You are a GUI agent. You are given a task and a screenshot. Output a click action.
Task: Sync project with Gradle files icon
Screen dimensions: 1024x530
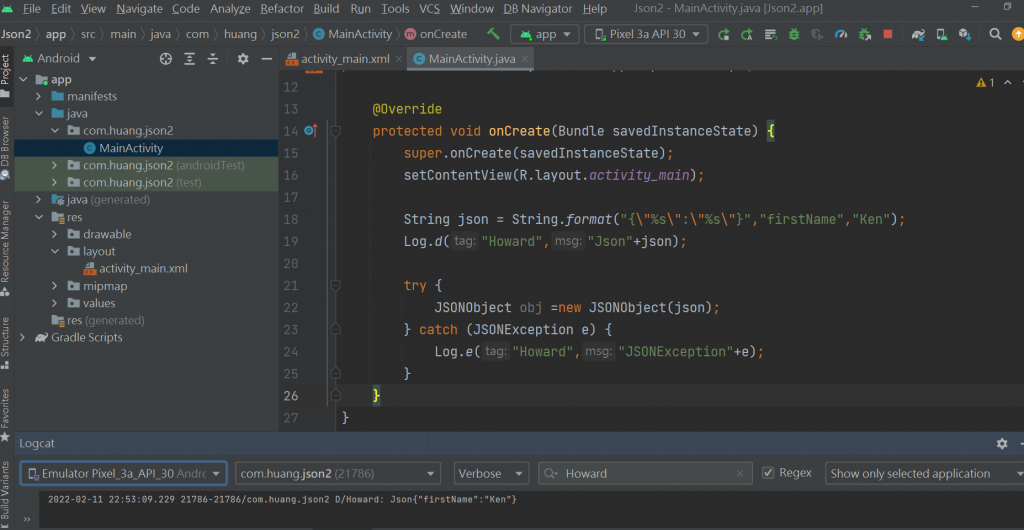click(918, 34)
